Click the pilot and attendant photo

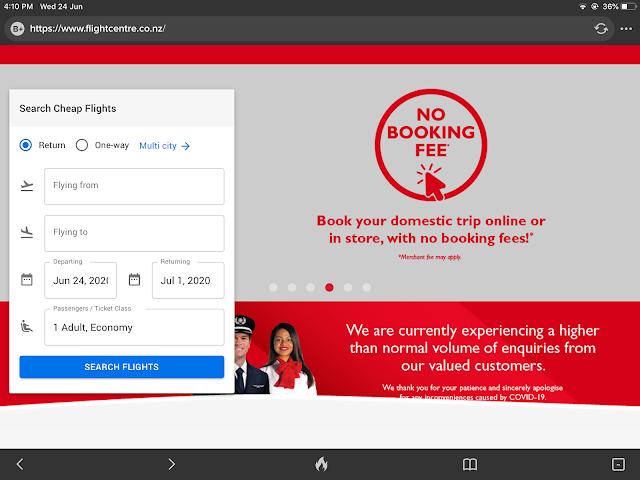274,354
